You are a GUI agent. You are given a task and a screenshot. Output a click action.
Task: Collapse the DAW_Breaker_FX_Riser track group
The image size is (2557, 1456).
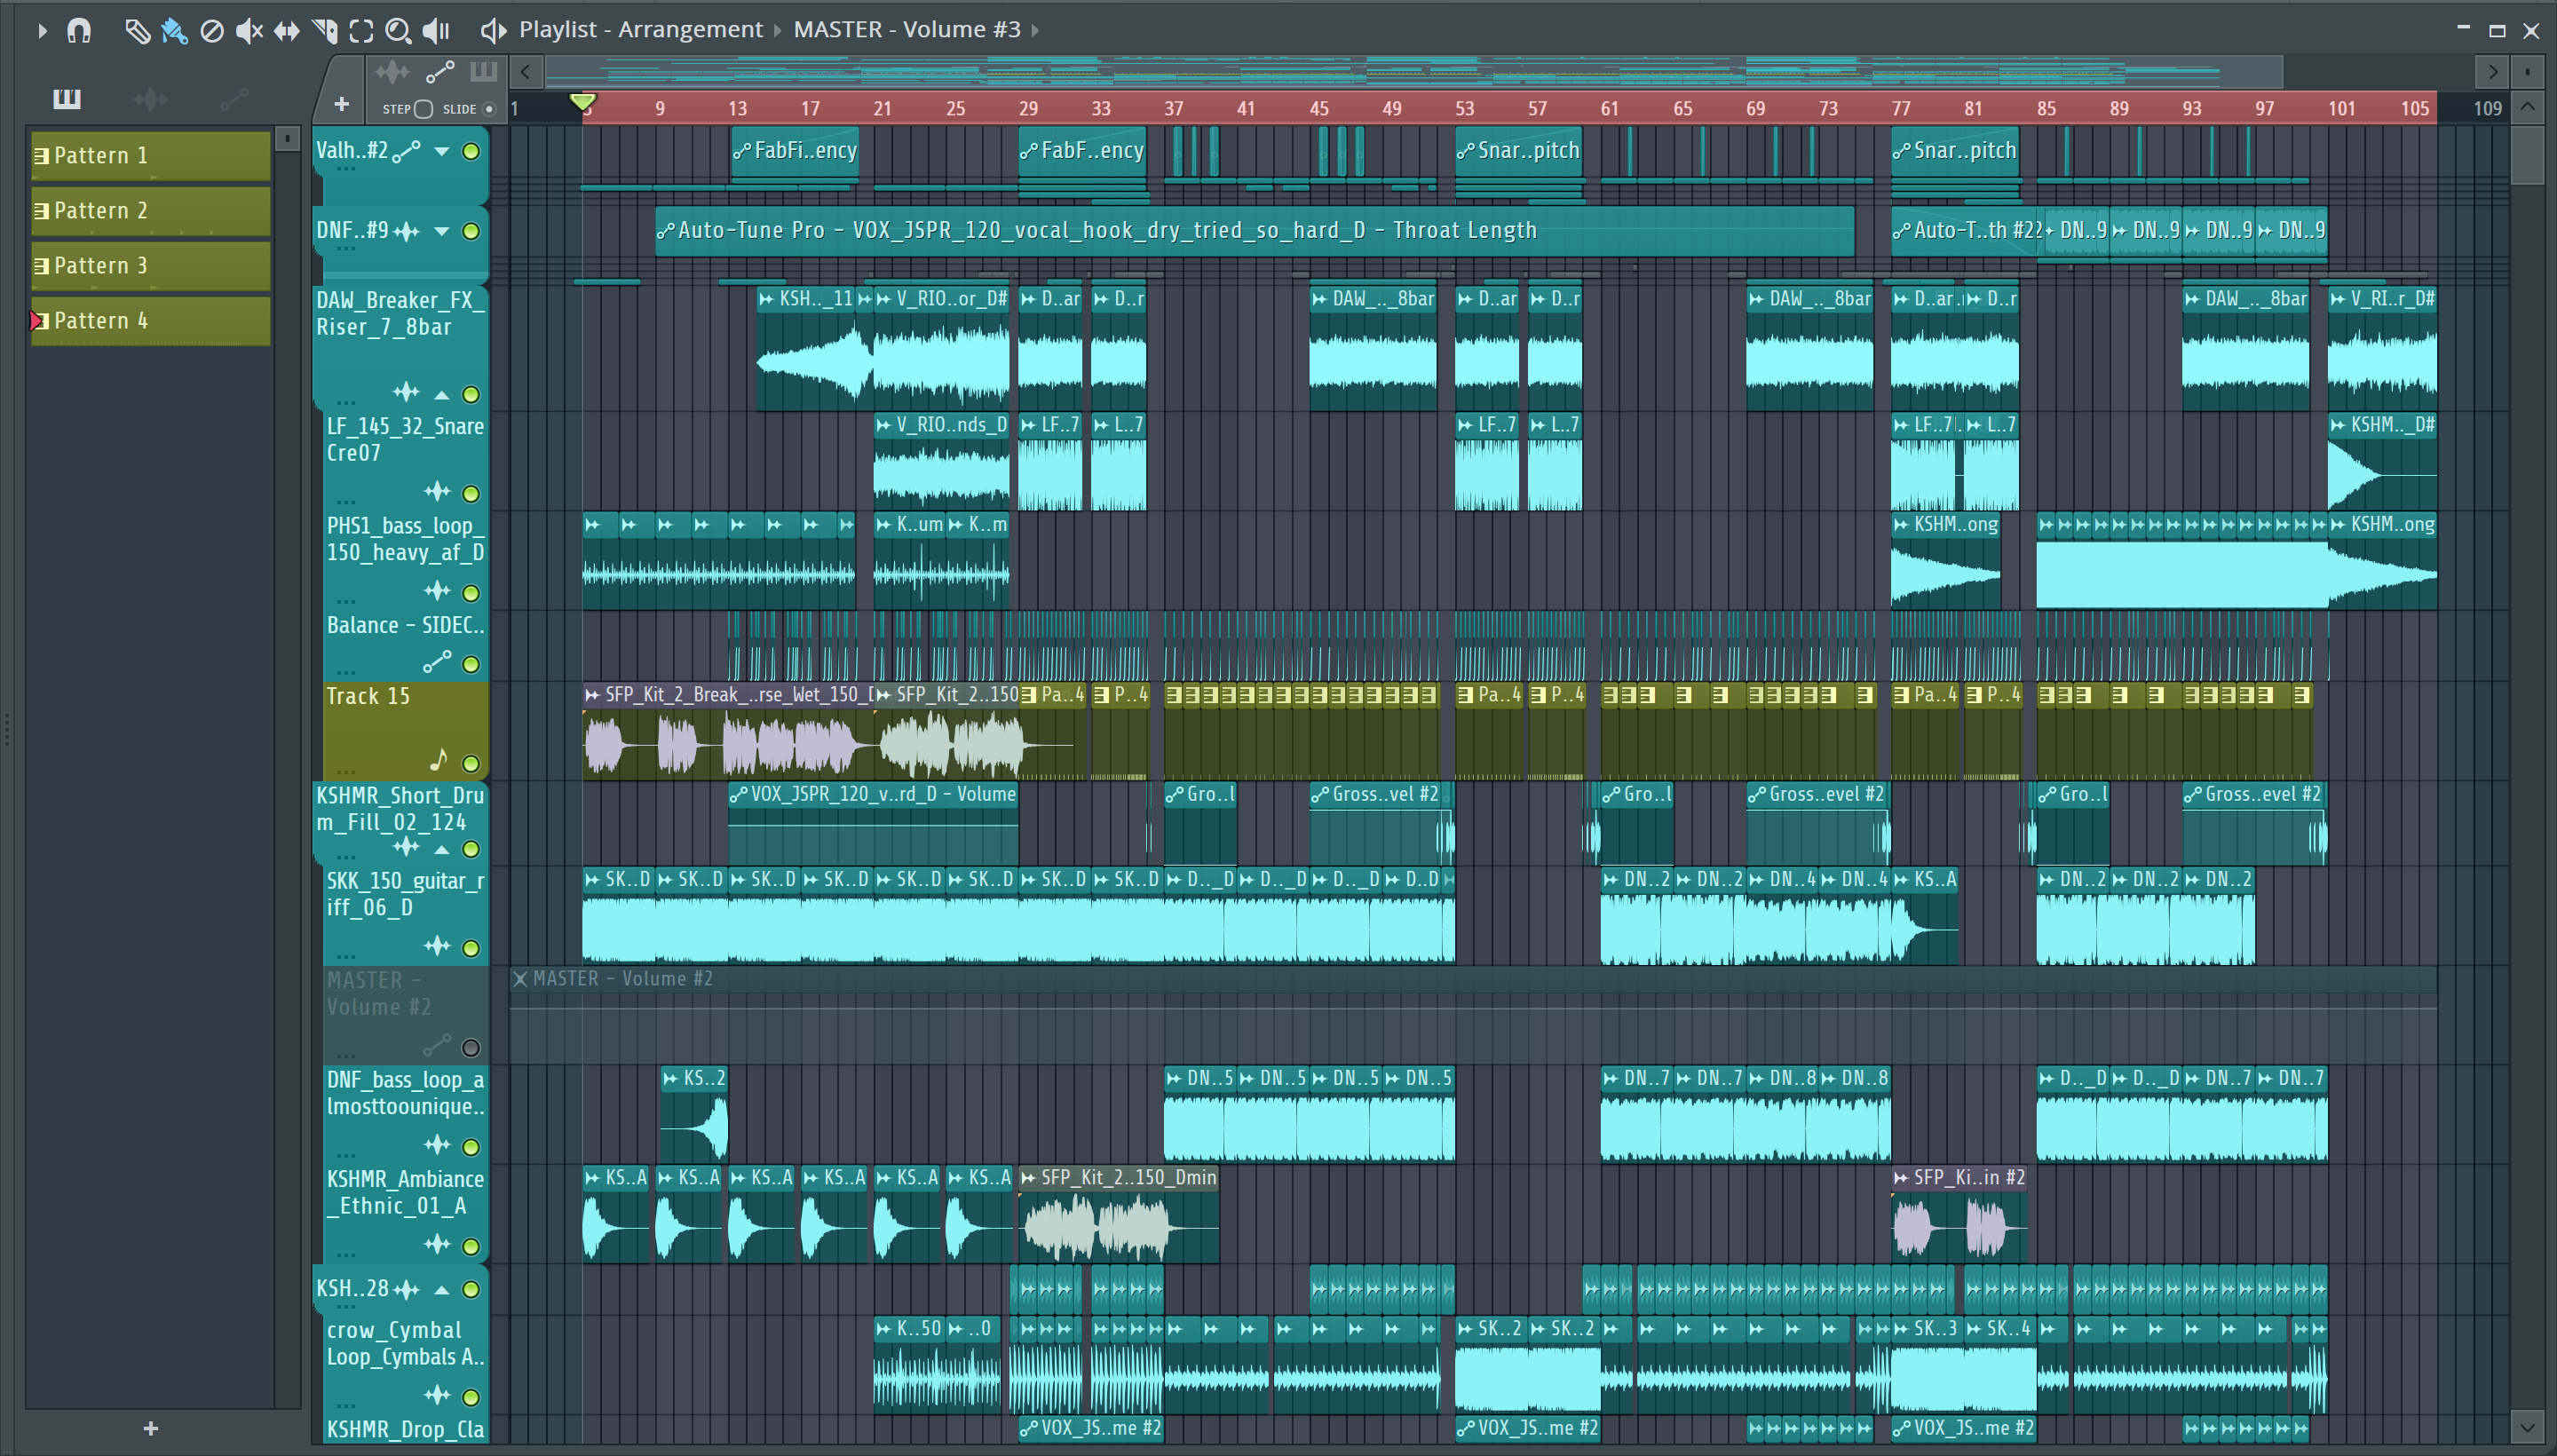tap(441, 394)
